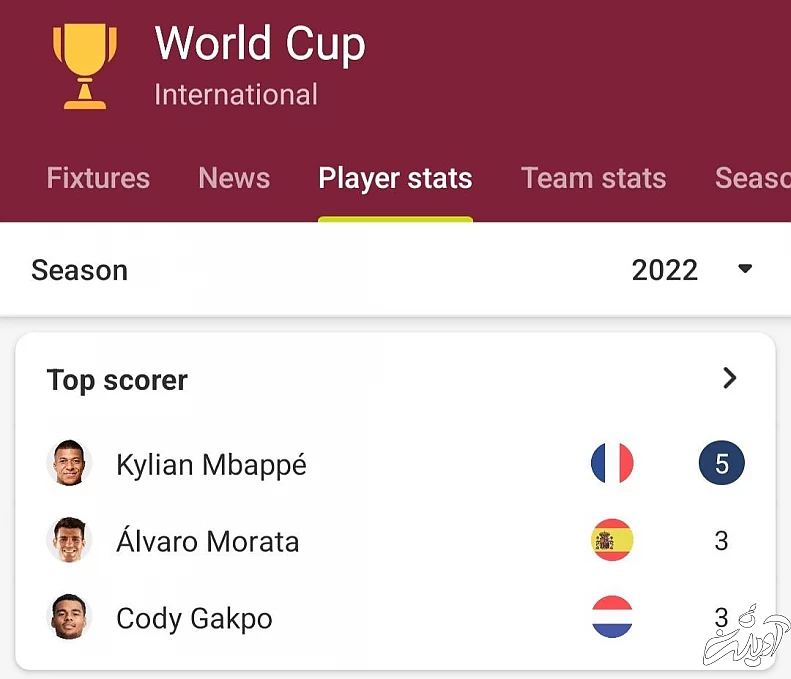Go to the Team stats tab
Viewport: 791px width, 679px height.
pyautogui.click(x=593, y=178)
